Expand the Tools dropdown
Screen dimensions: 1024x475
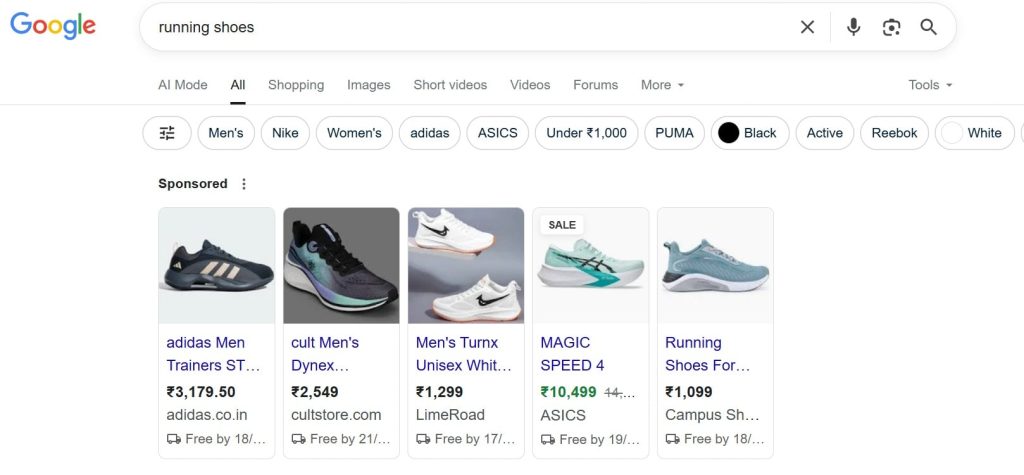click(x=930, y=85)
